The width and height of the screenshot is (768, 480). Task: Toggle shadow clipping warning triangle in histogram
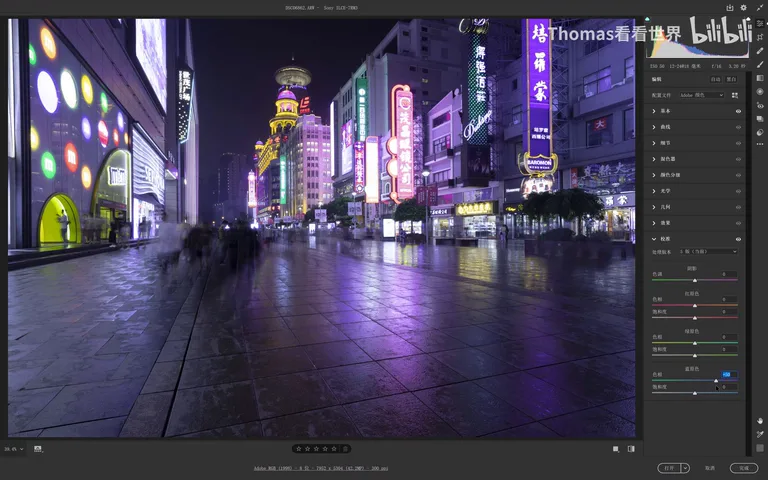[x=648, y=19]
